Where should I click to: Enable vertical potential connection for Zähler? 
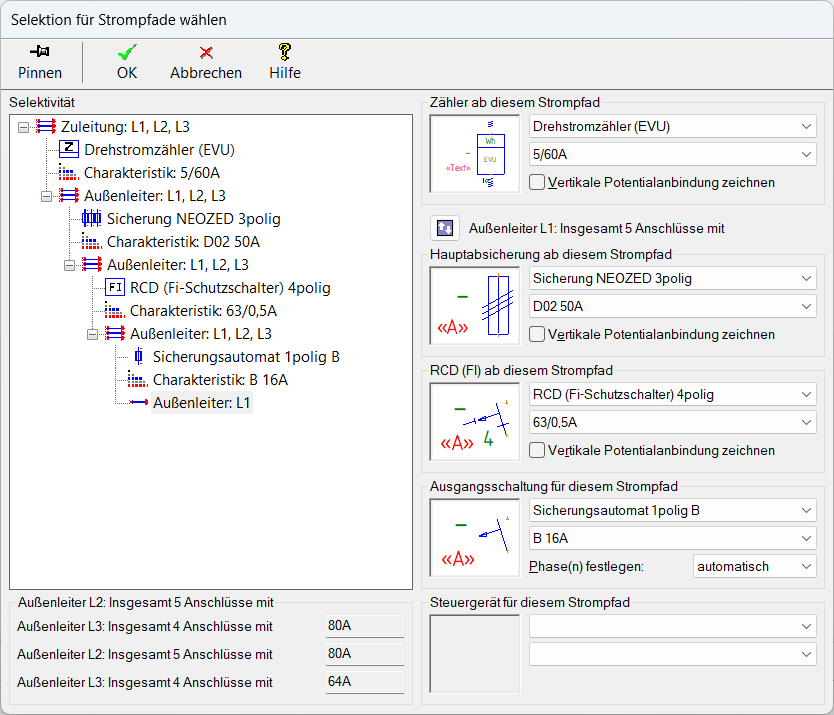[538, 182]
